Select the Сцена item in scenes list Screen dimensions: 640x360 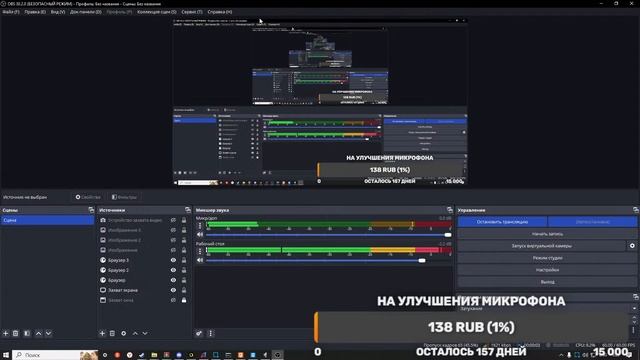tap(47, 220)
